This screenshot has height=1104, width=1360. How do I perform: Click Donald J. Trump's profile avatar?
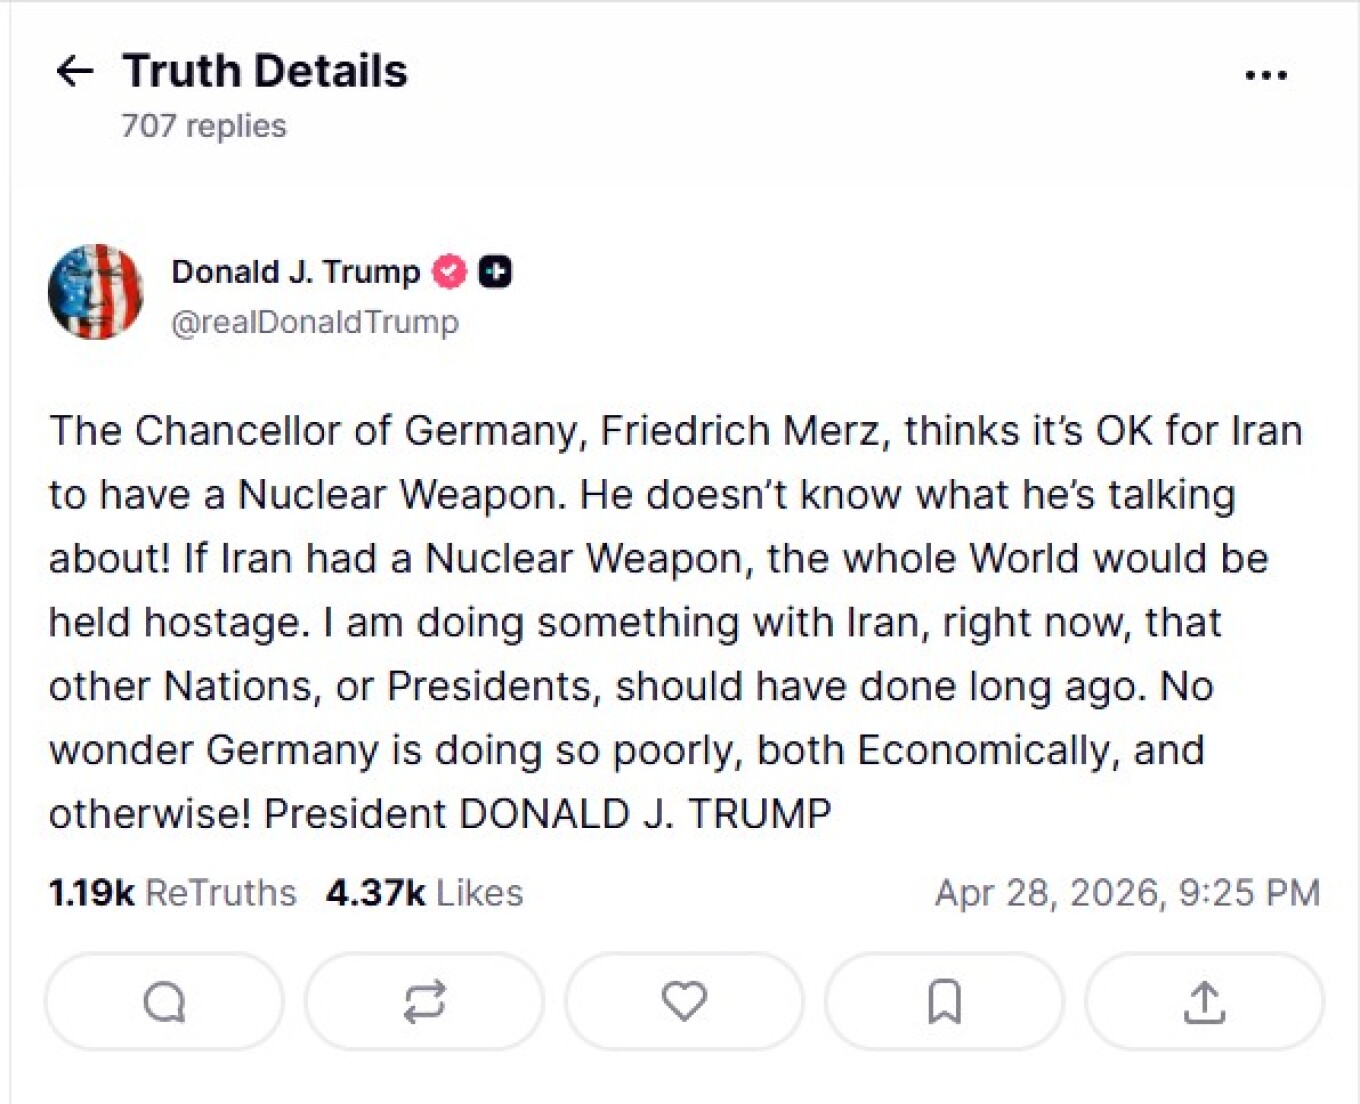(x=96, y=292)
